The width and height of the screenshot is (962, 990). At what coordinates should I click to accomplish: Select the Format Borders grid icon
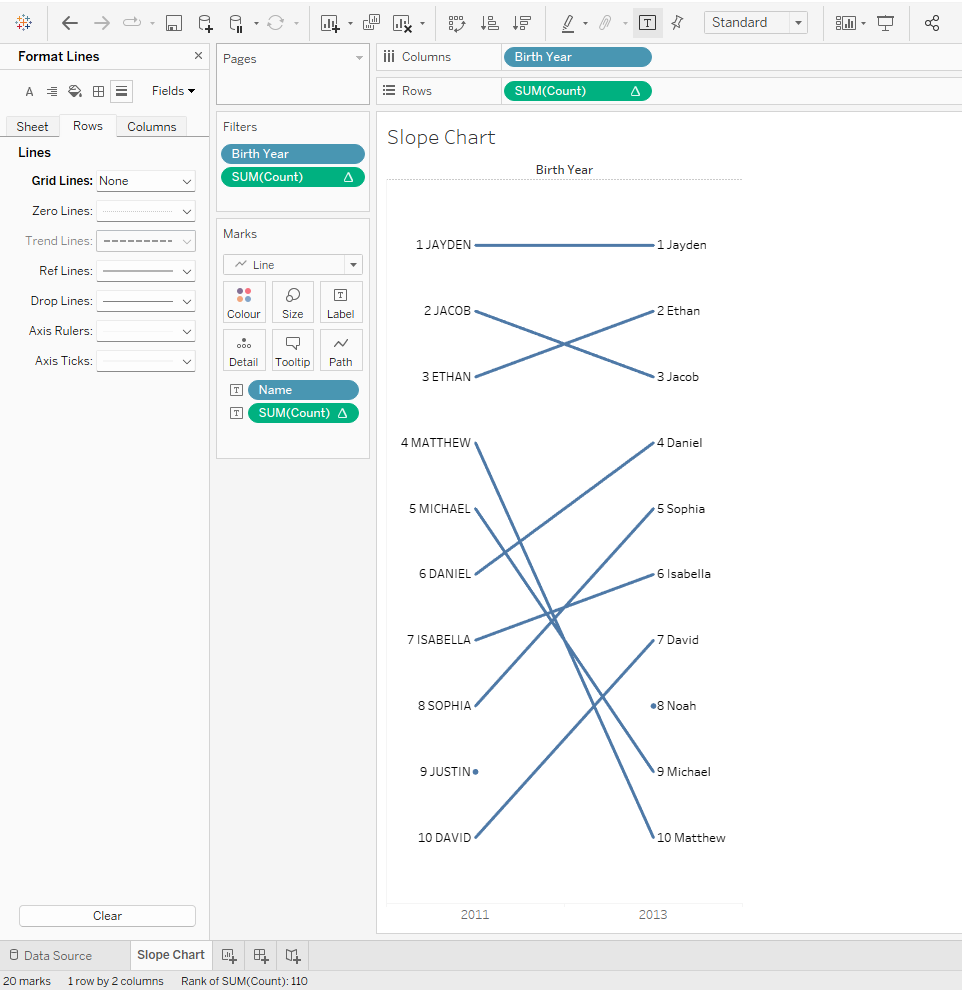coord(98,91)
